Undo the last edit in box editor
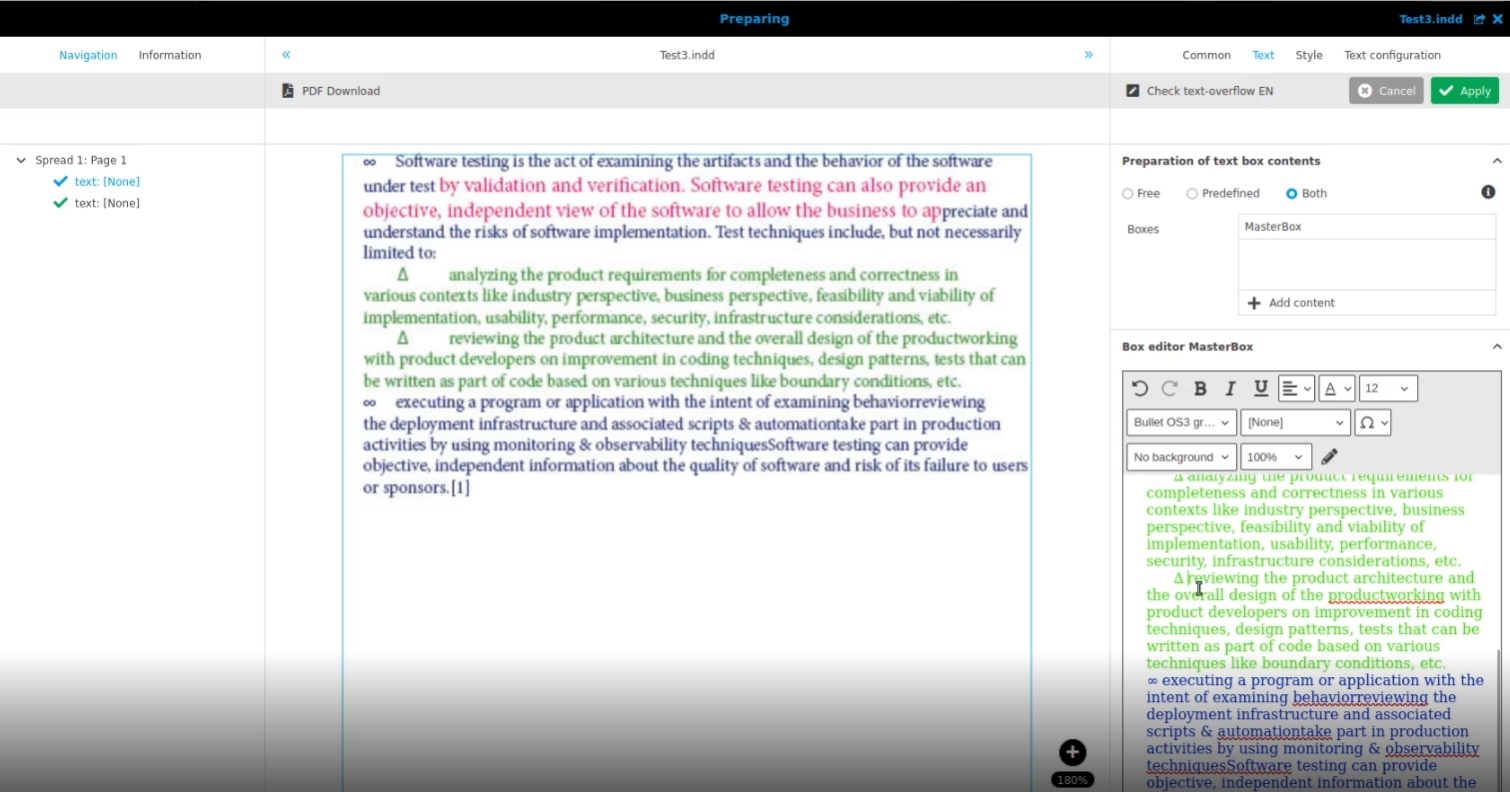 tap(1139, 389)
